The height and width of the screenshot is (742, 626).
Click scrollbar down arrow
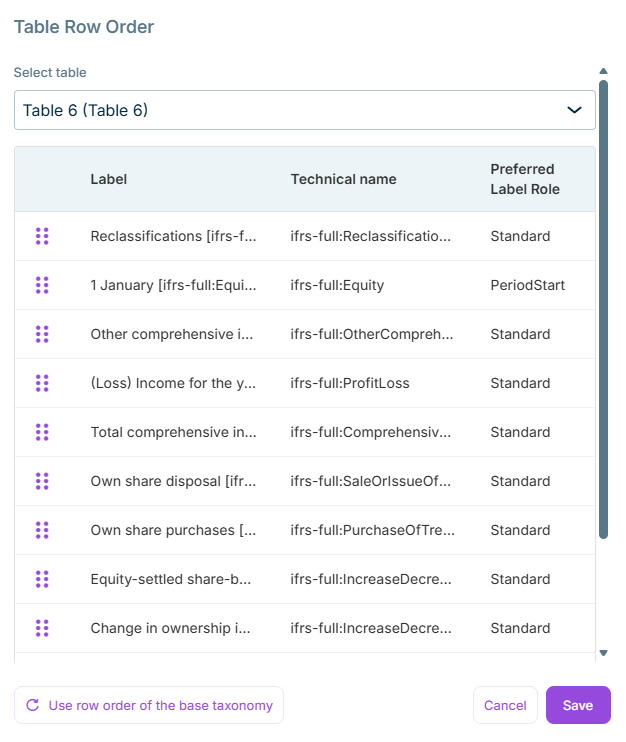(x=603, y=653)
